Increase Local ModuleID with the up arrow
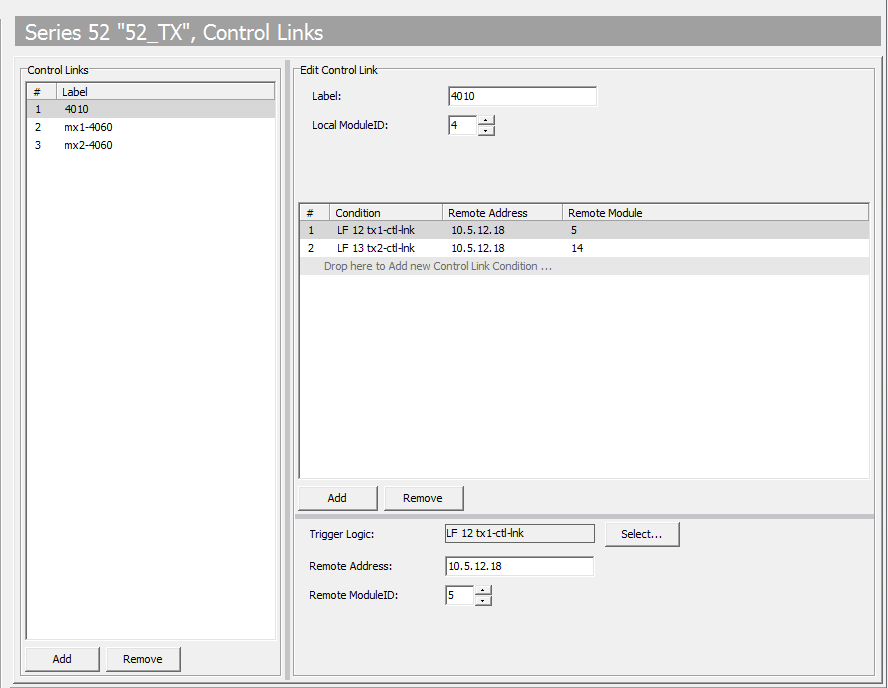The height and width of the screenshot is (688, 888). [x=486, y=120]
